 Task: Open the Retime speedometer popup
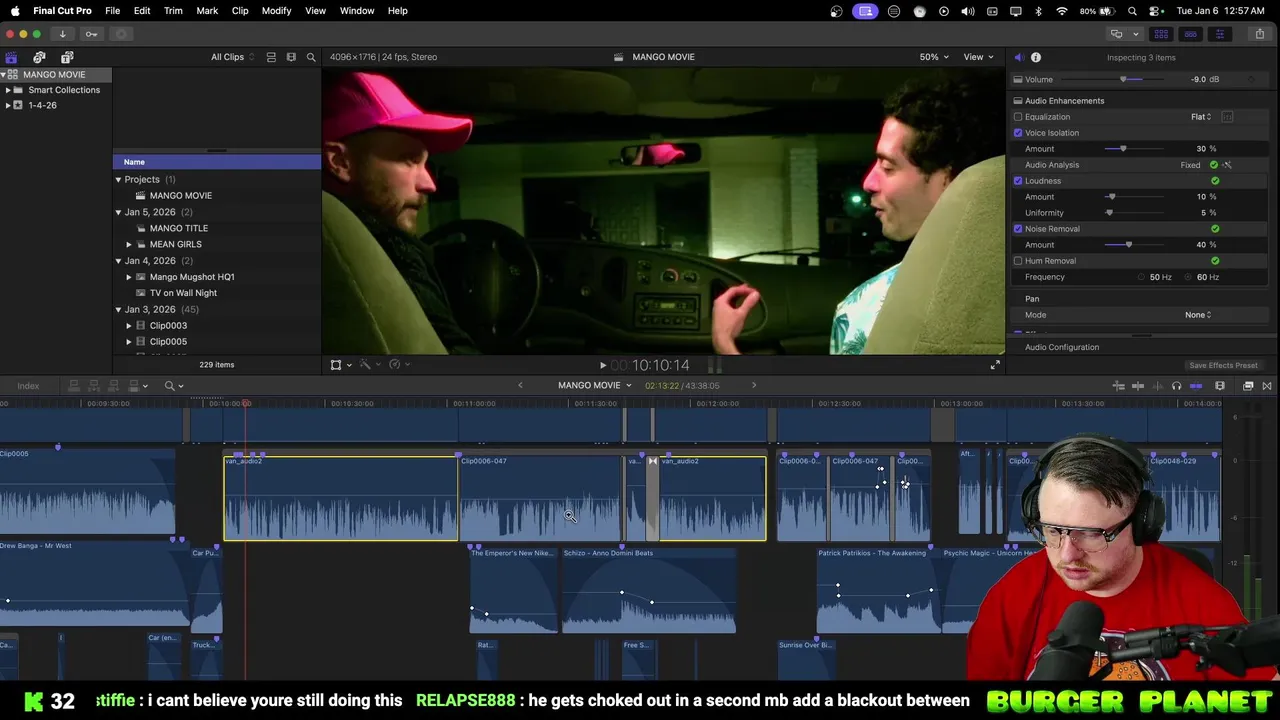(398, 365)
